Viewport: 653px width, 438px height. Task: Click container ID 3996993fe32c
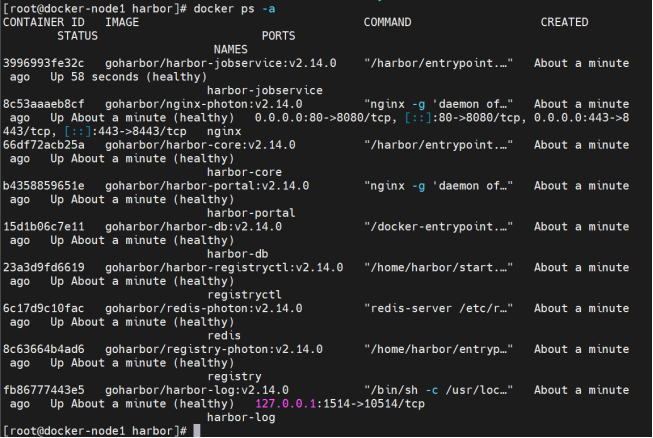click(44, 63)
